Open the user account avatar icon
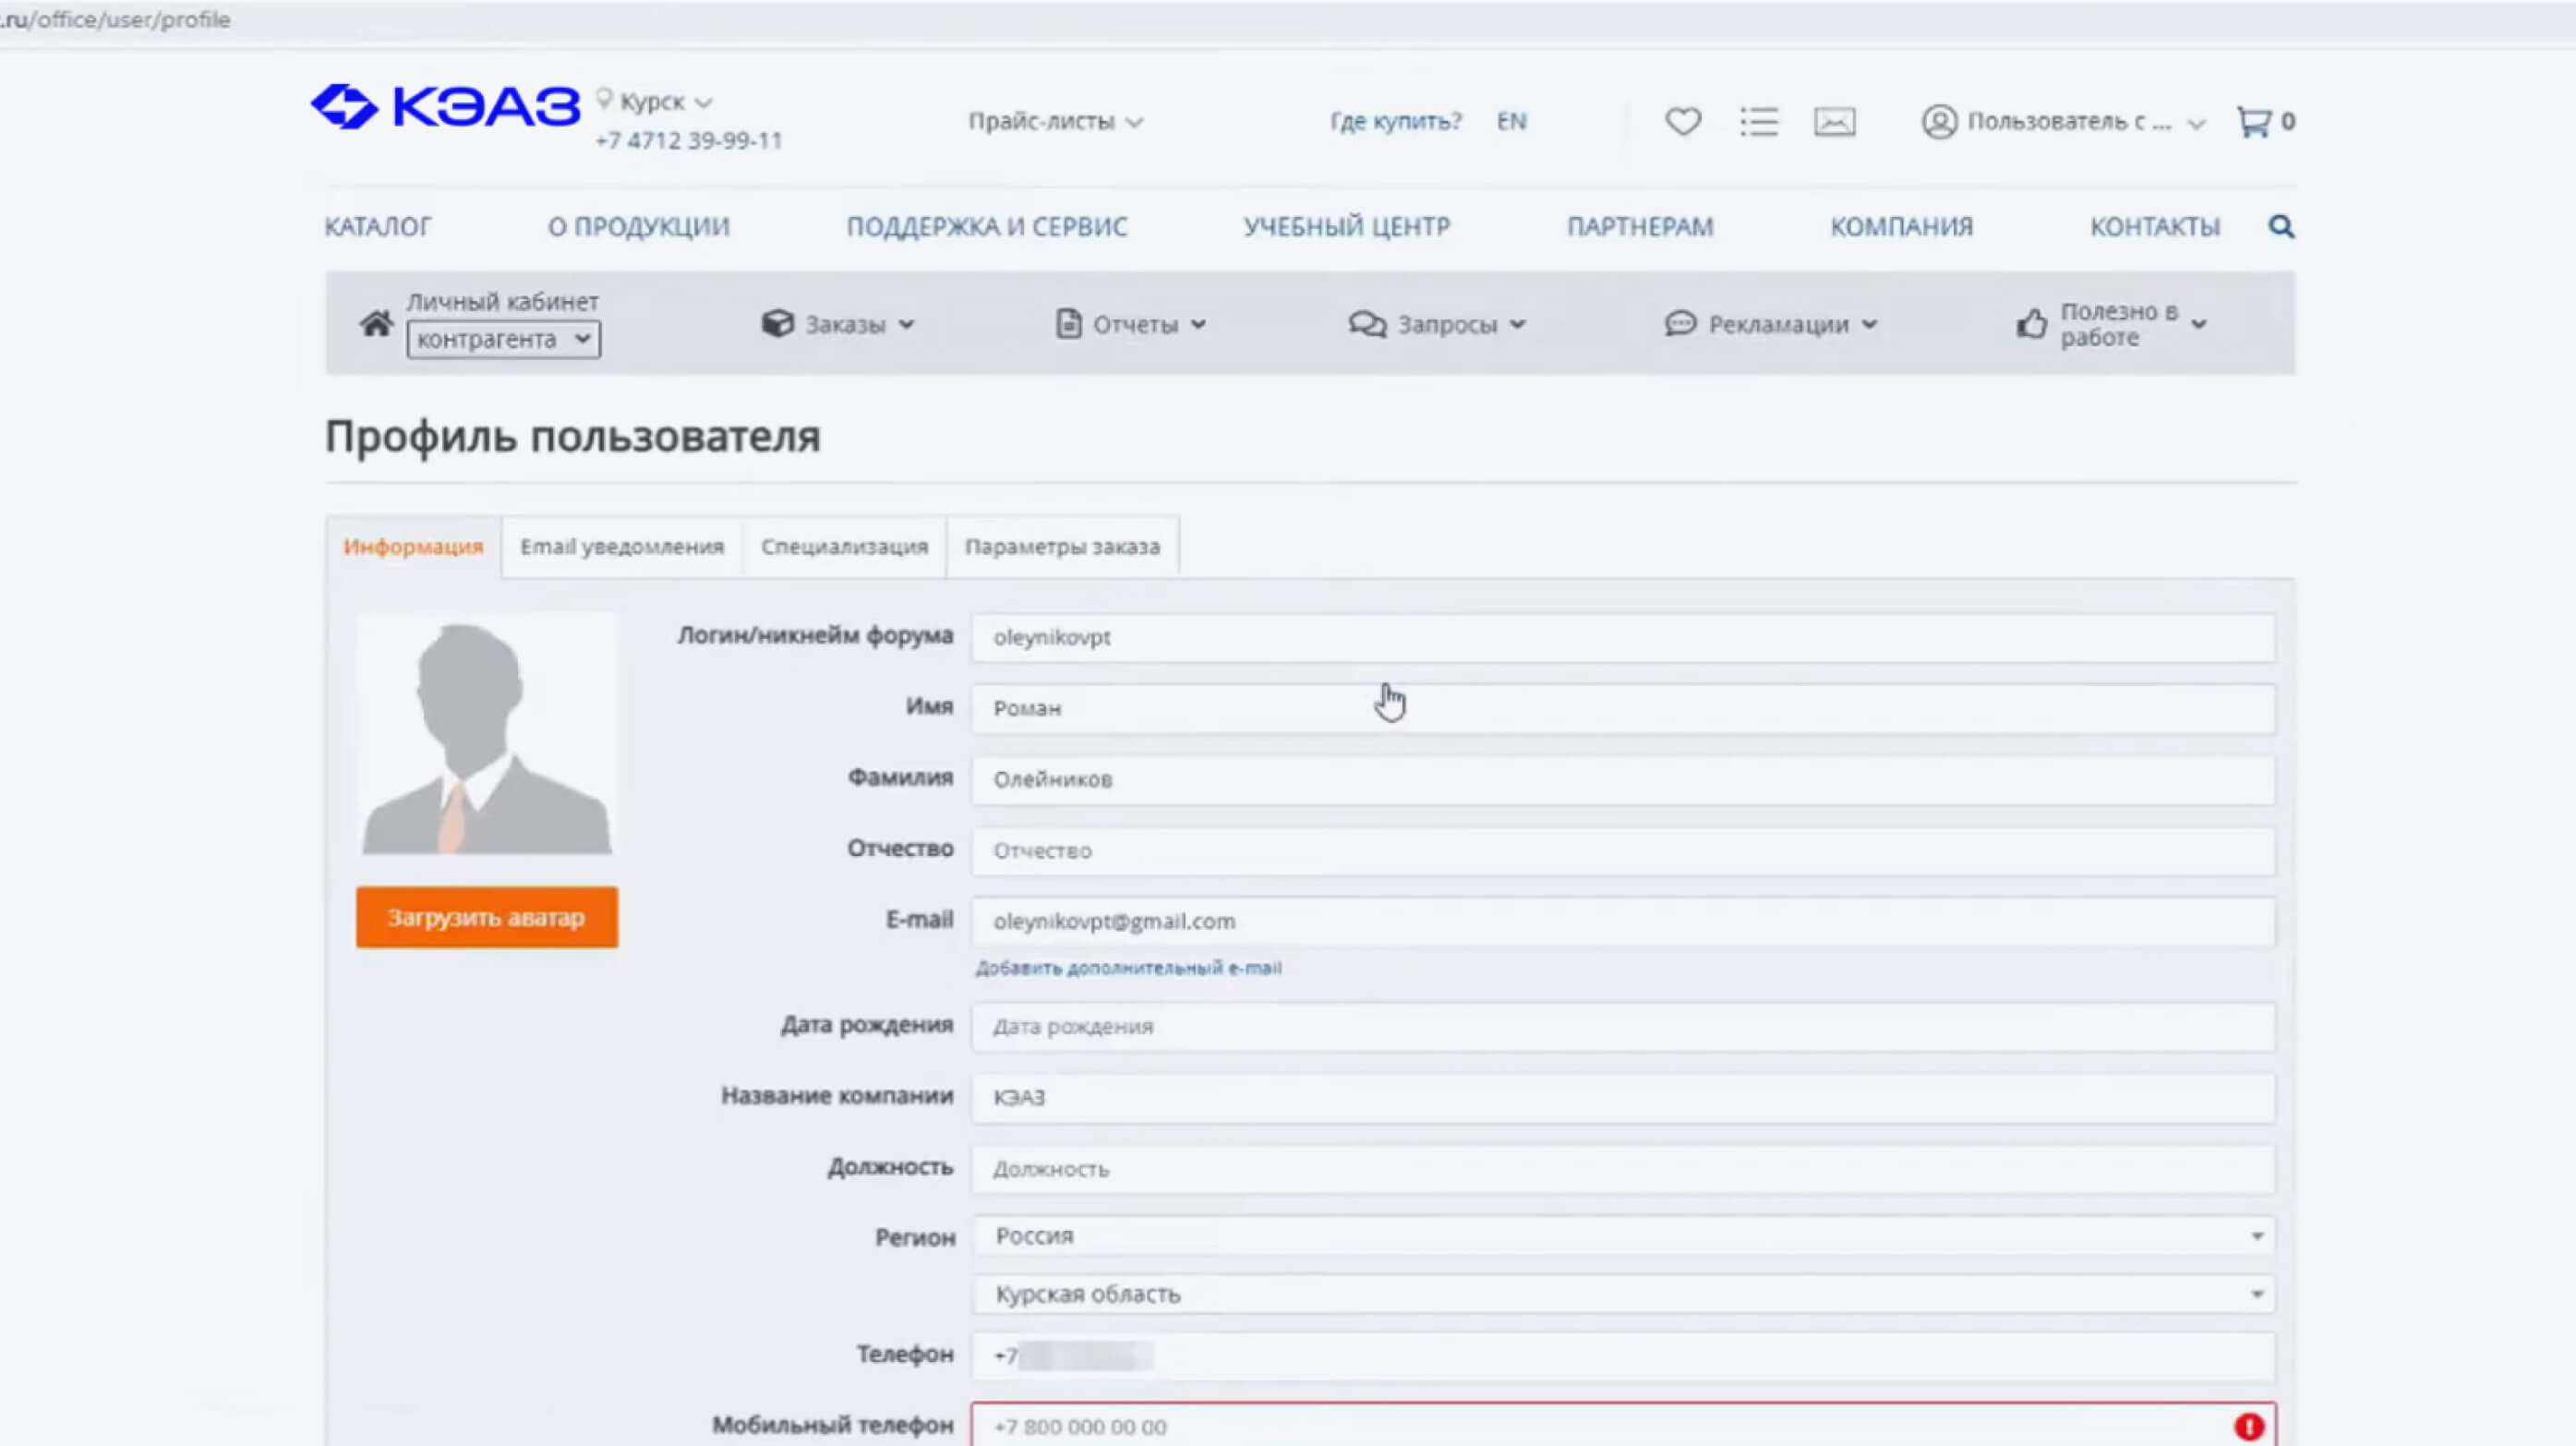 [x=1938, y=122]
